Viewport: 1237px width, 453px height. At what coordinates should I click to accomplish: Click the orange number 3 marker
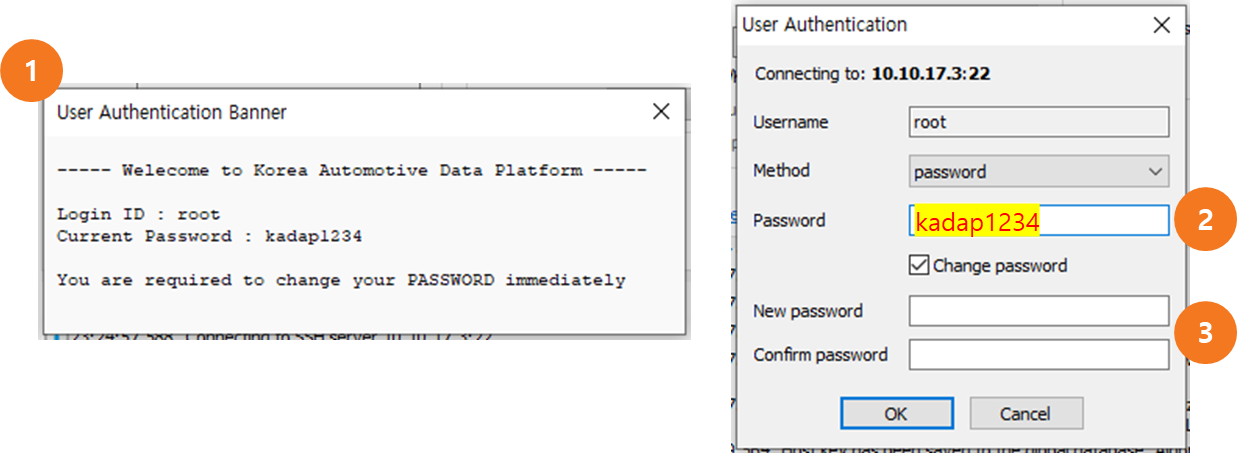coord(1204,332)
